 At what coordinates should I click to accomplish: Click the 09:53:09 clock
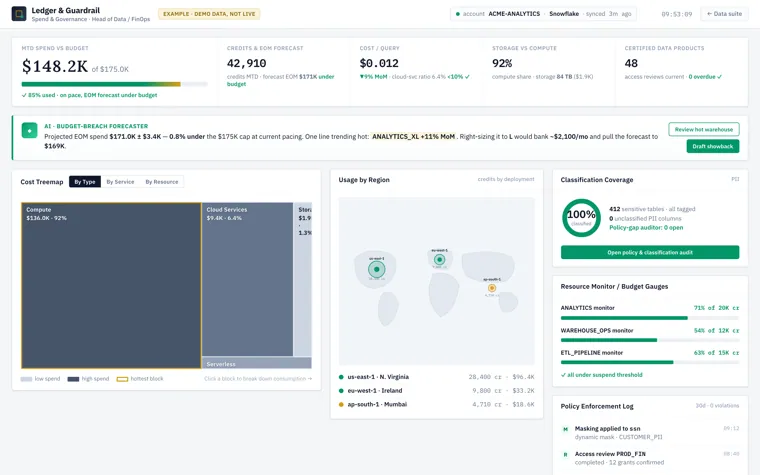pos(677,14)
